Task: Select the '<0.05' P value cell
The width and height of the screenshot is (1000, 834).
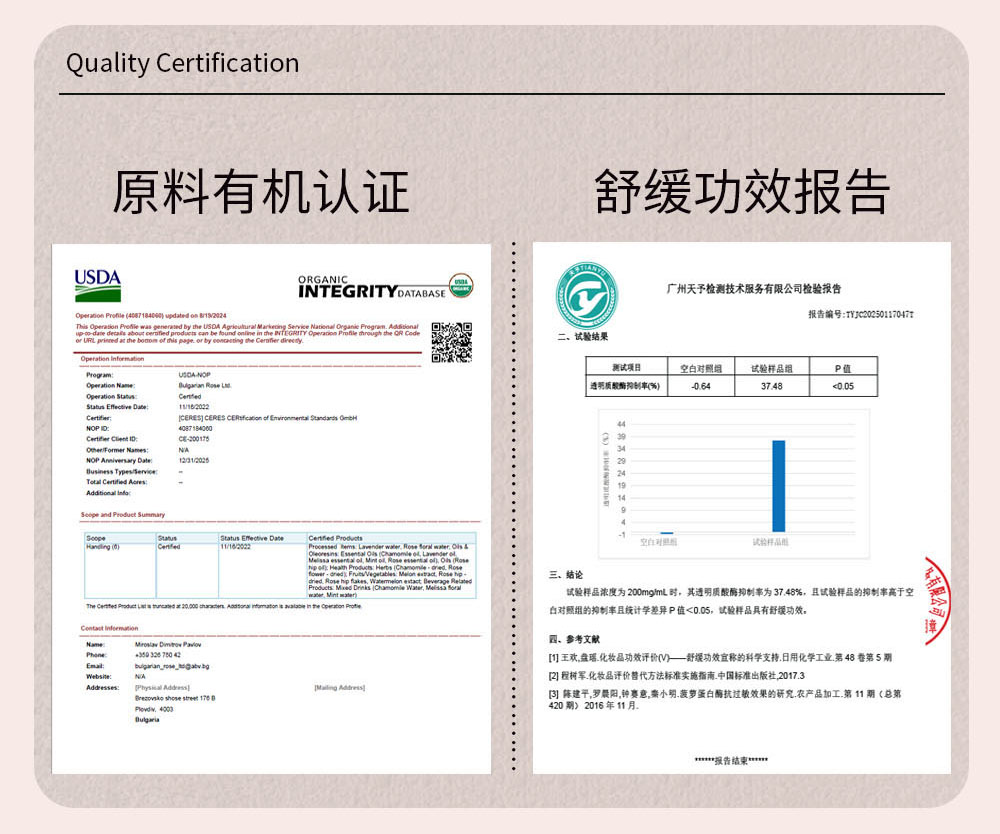Action: [843, 386]
